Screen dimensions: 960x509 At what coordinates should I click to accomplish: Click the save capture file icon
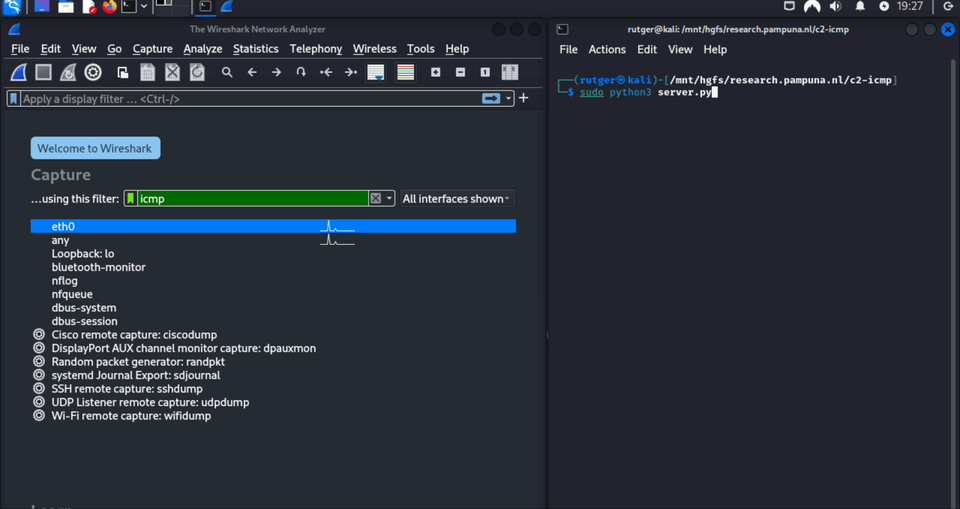(148, 72)
